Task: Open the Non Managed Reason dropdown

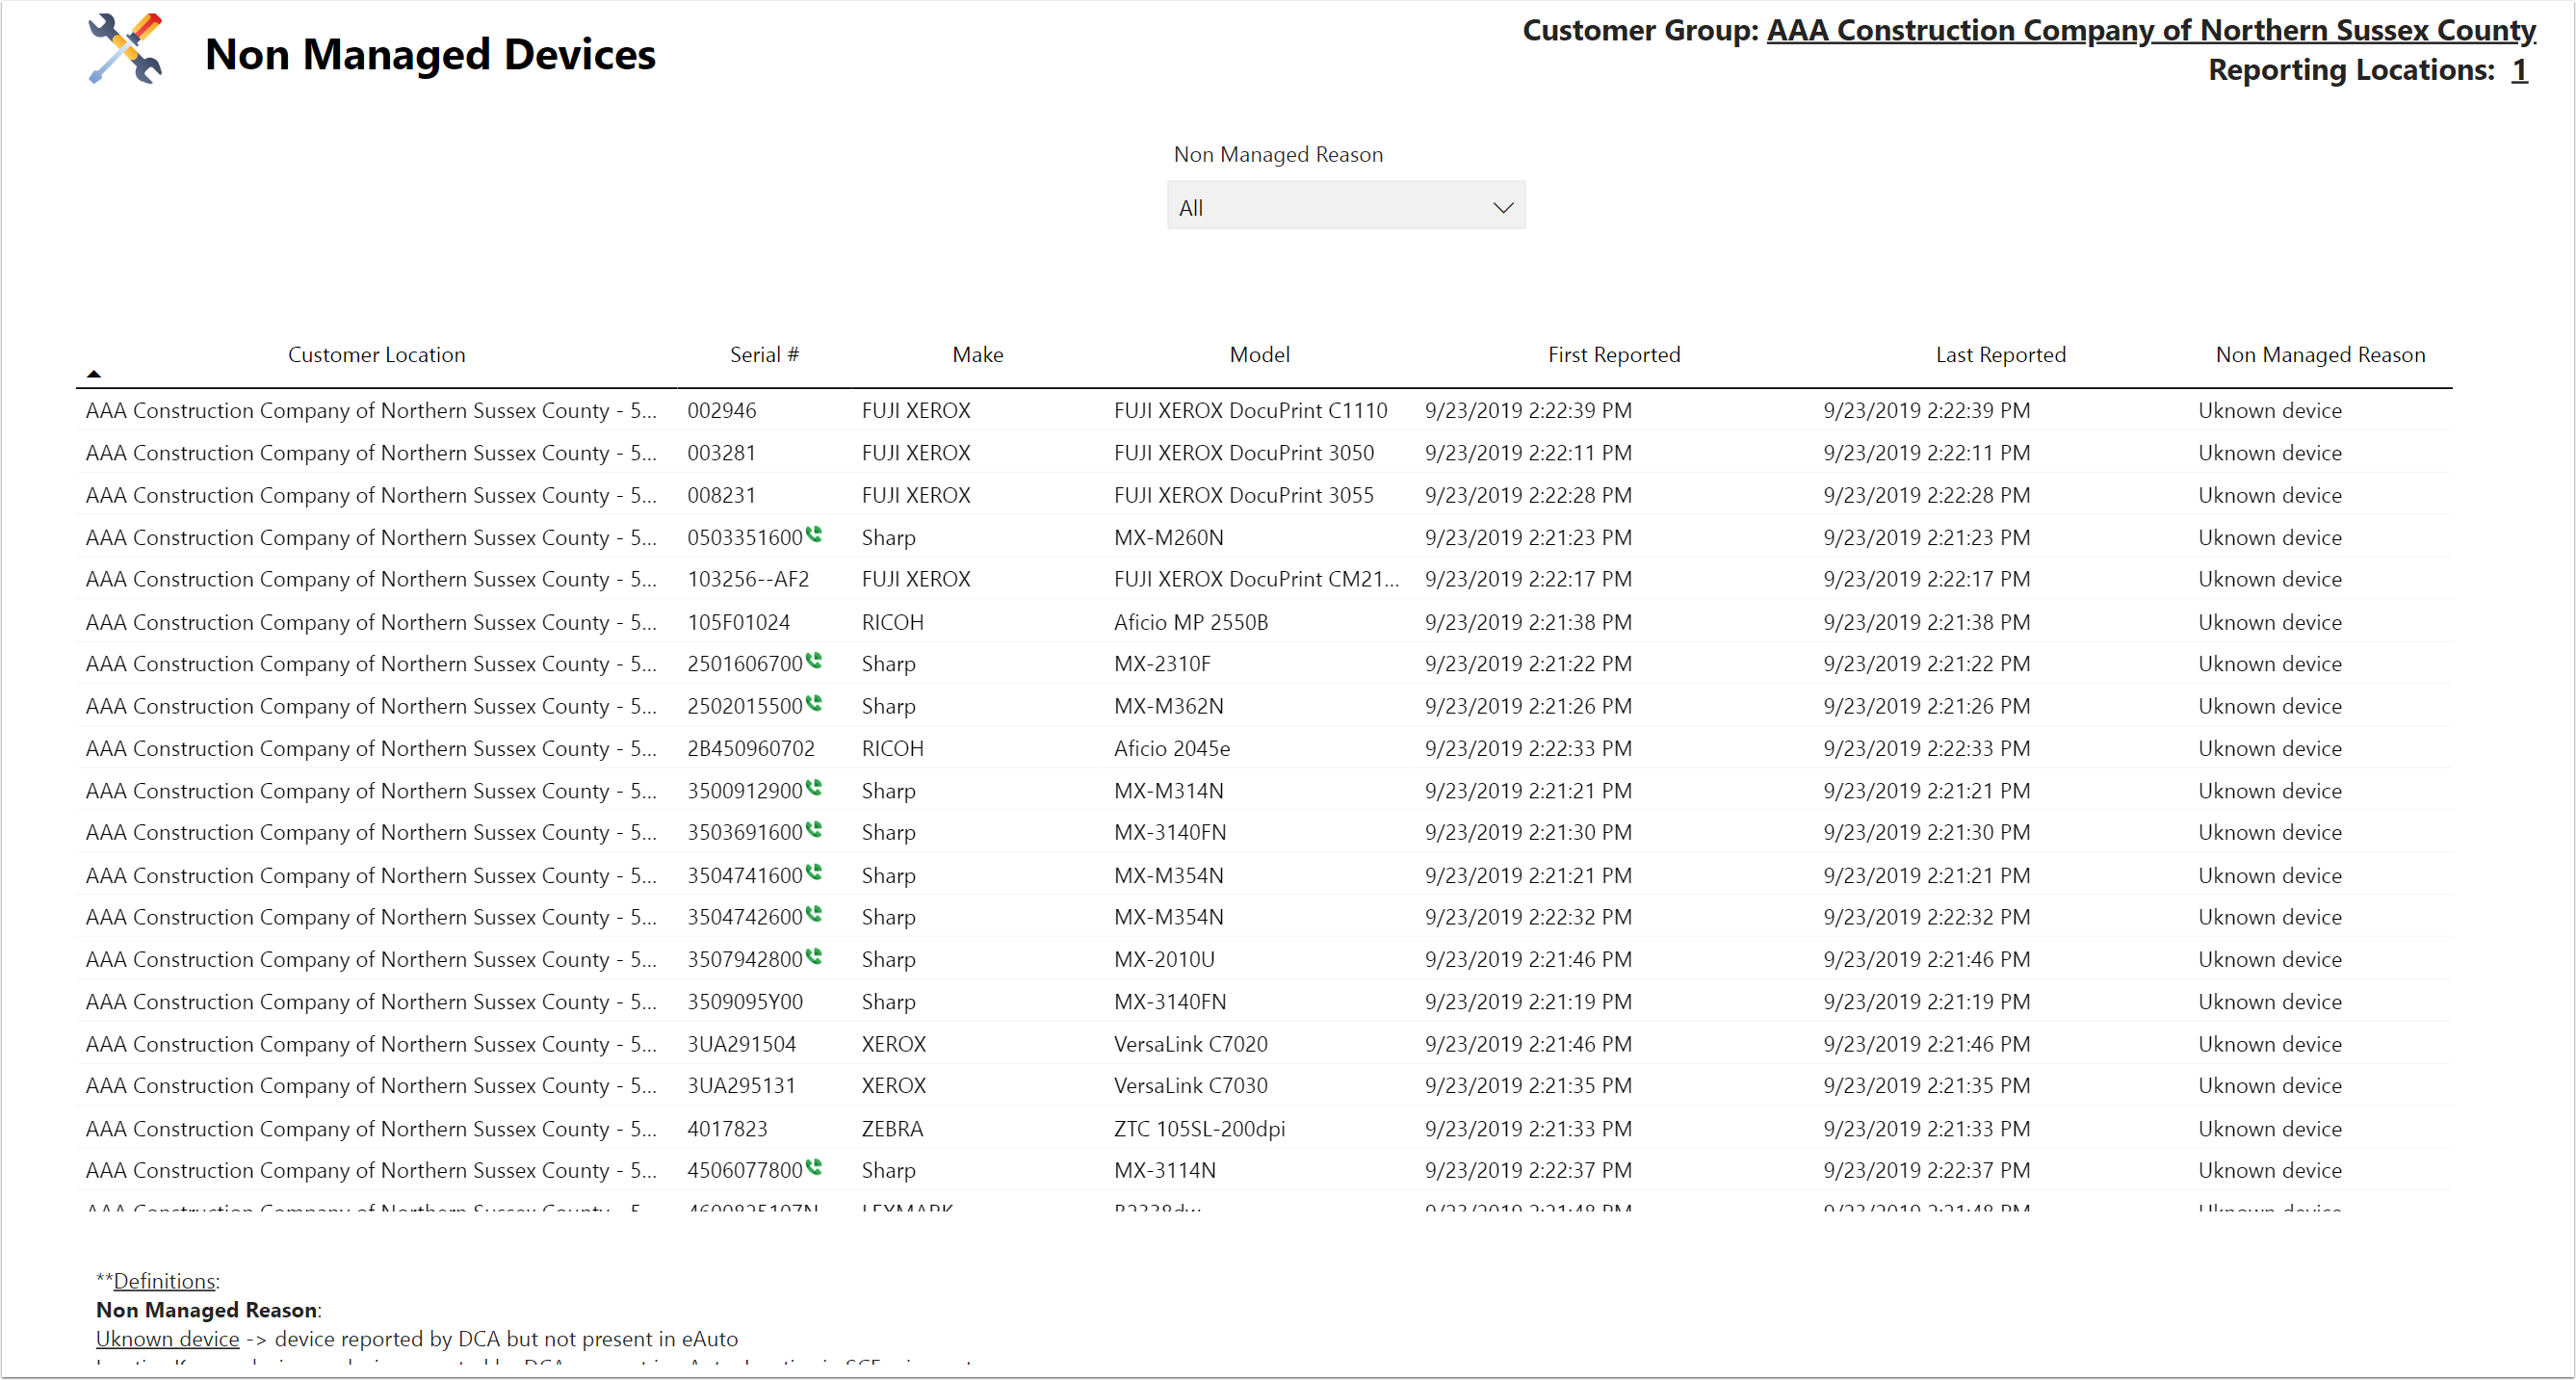Action: pos(1346,206)
